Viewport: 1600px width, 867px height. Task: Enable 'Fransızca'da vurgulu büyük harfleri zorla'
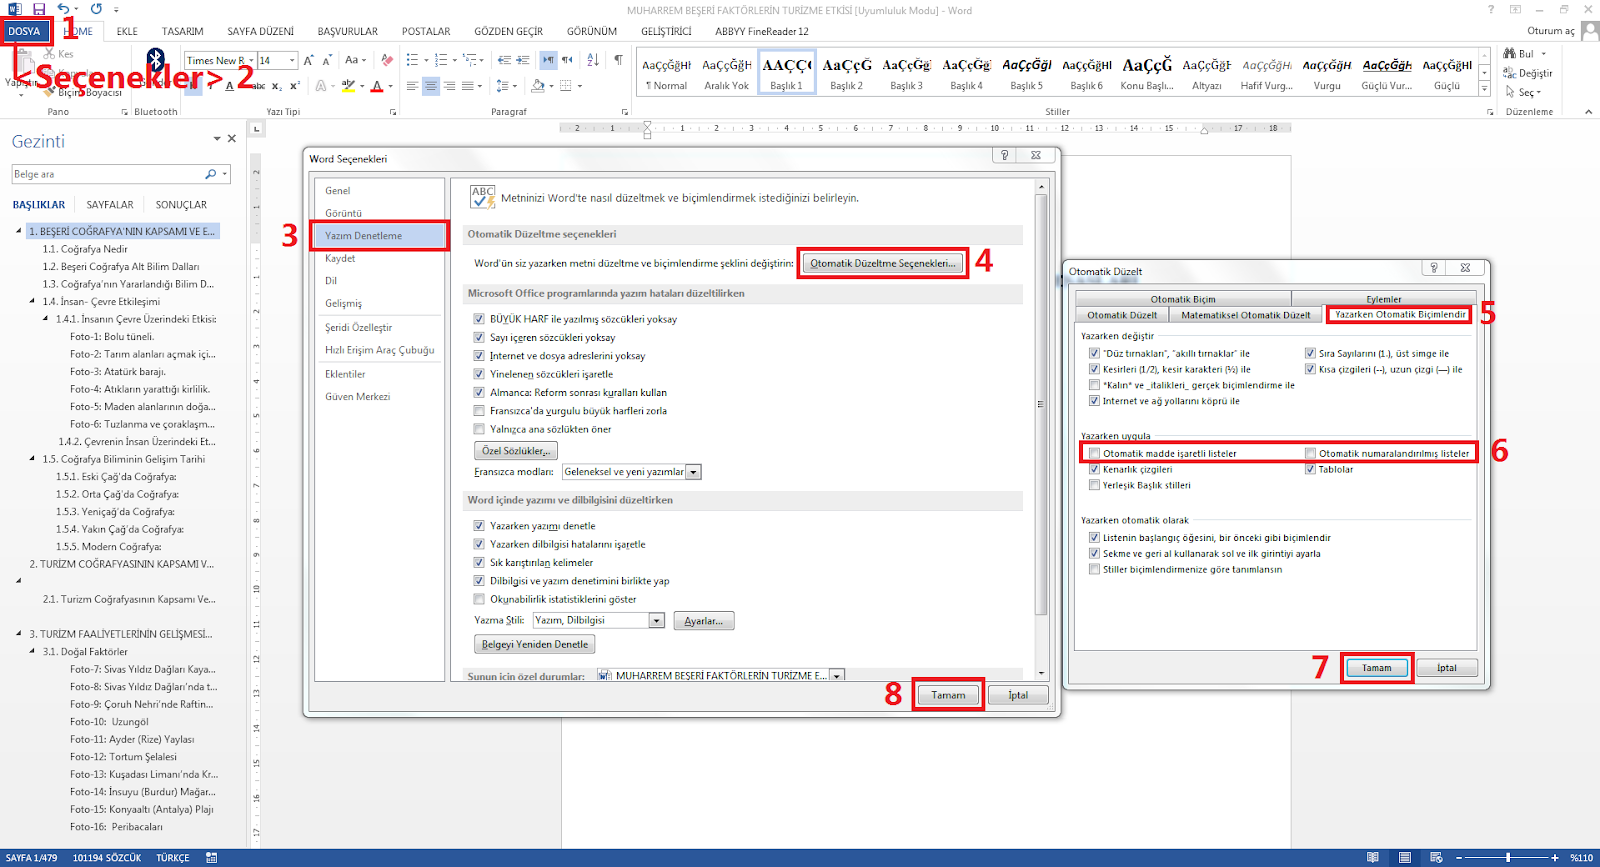479,411
